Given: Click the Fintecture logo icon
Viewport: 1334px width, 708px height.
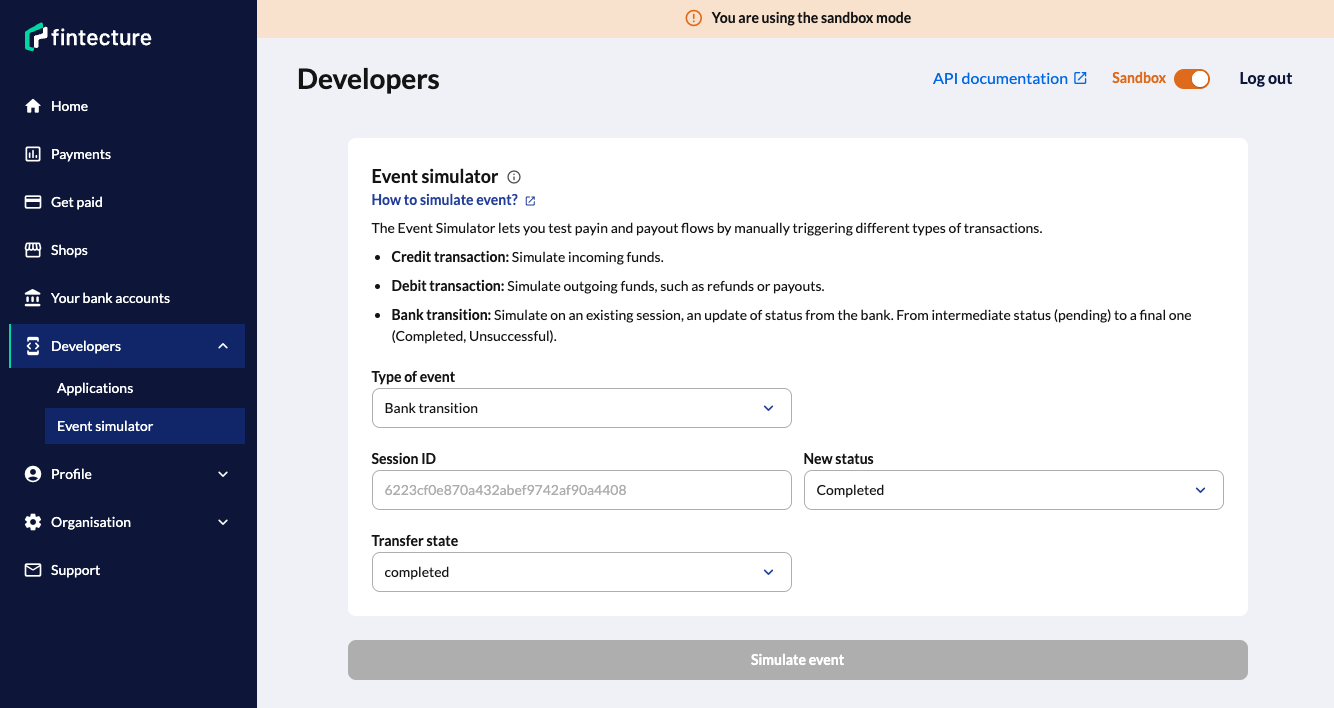Looking at the screenshot, I should point(36,37).
